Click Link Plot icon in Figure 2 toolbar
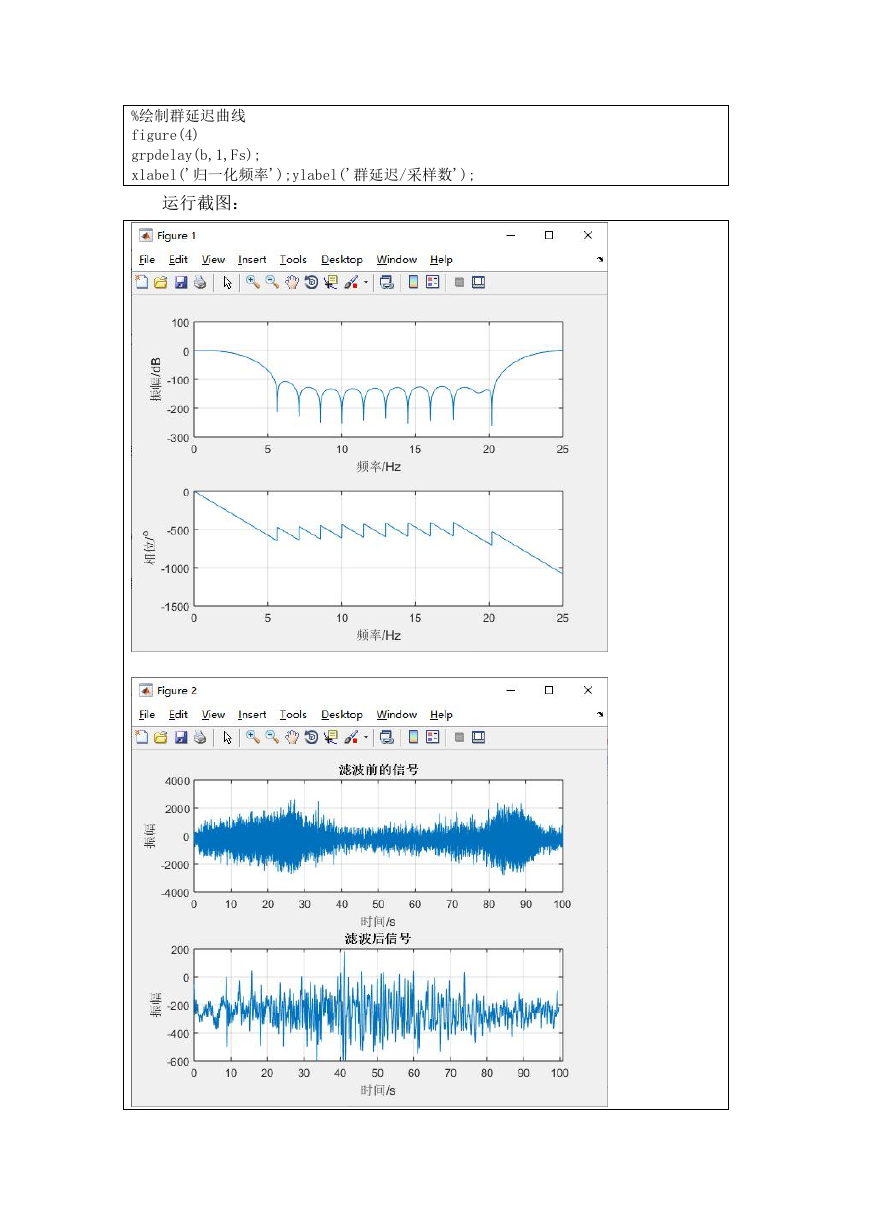 (x=386, y=737)
